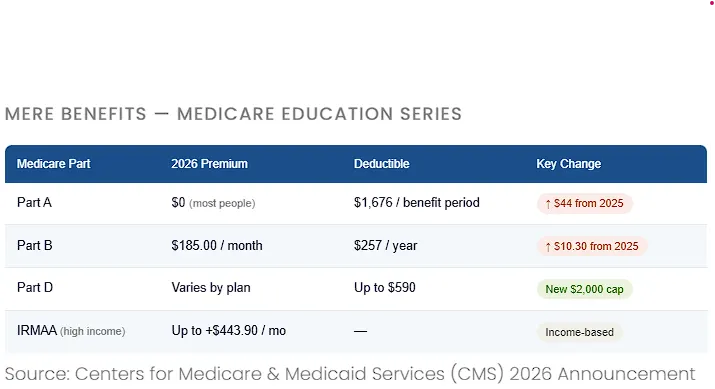Click the CMS 2026 Announcement source caption
715x389 pixels.
tap(350, 374)
